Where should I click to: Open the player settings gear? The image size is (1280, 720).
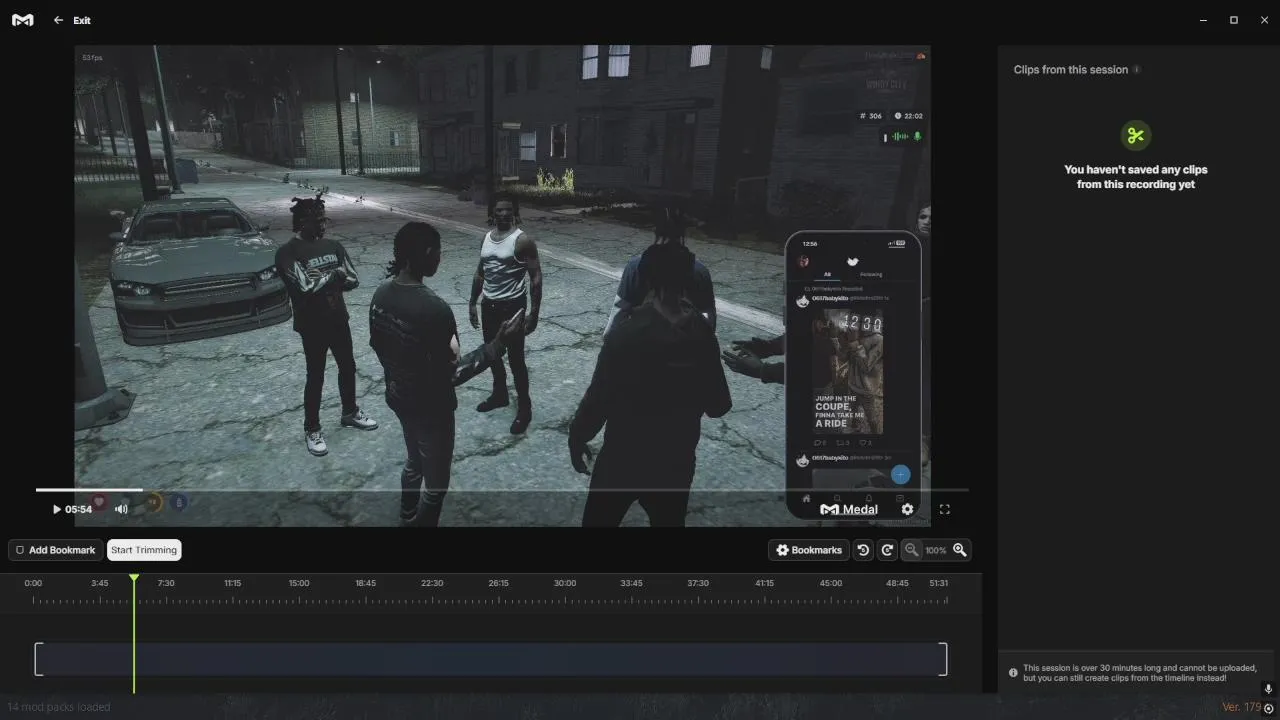(x=907, y=509)
